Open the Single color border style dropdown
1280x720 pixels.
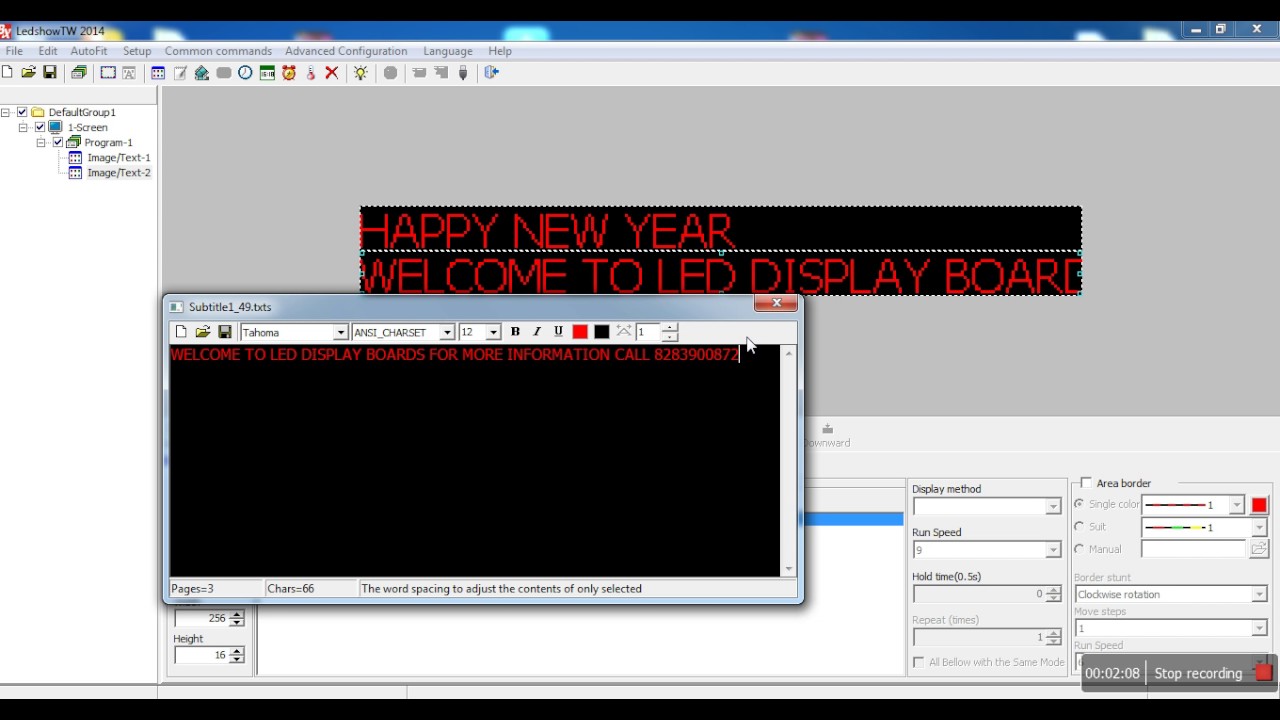click(x=1236, y=505)
